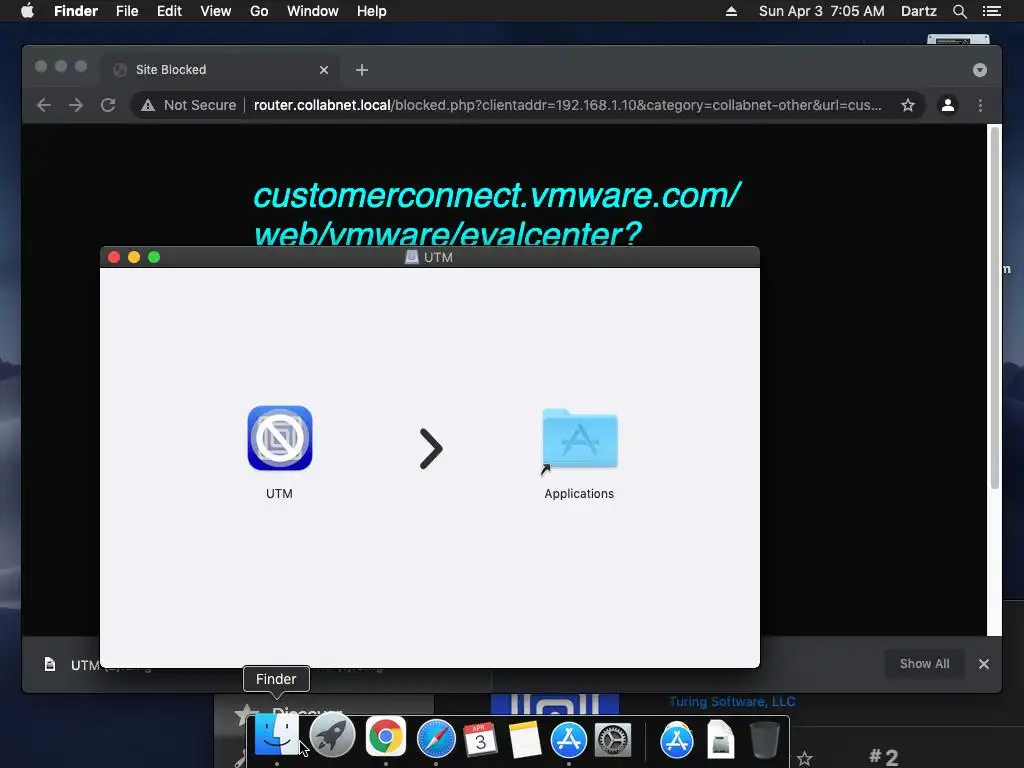Click the Not Secure warning indicator
The height and width of the screenshot is (768, 1024).
point(188,105)
